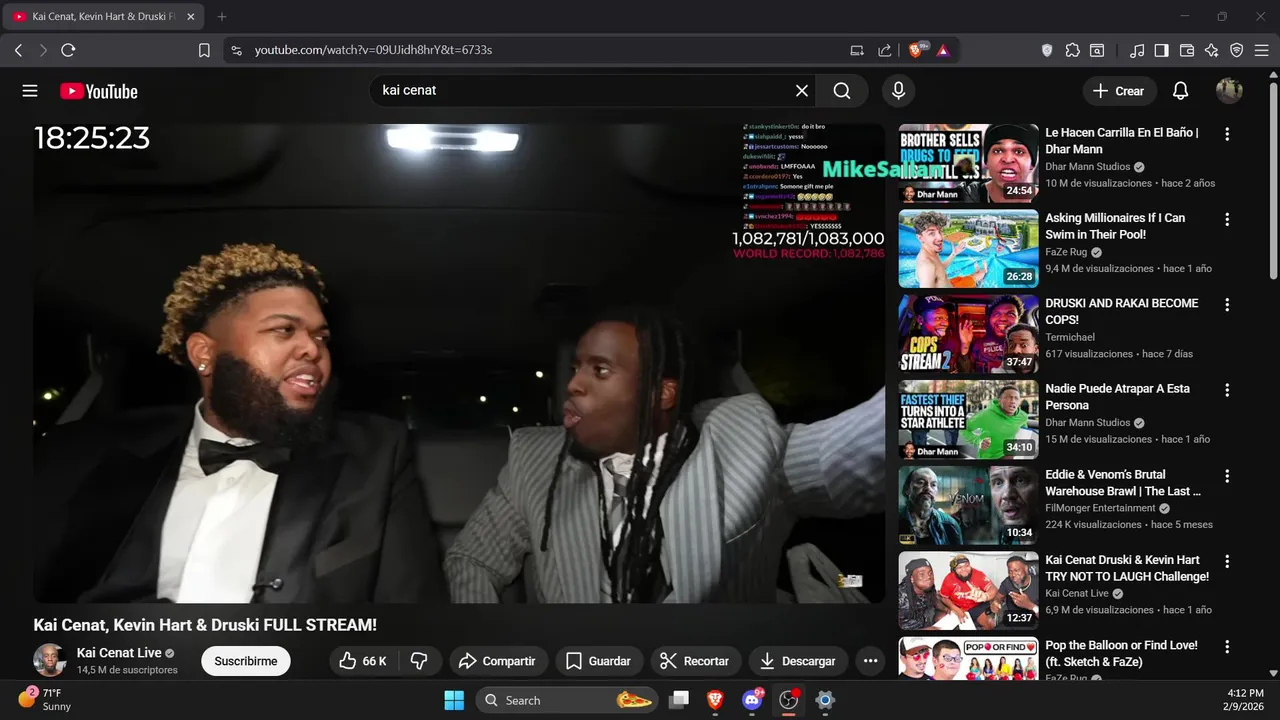Open the Windows Start button

click(x=454, y=700)
